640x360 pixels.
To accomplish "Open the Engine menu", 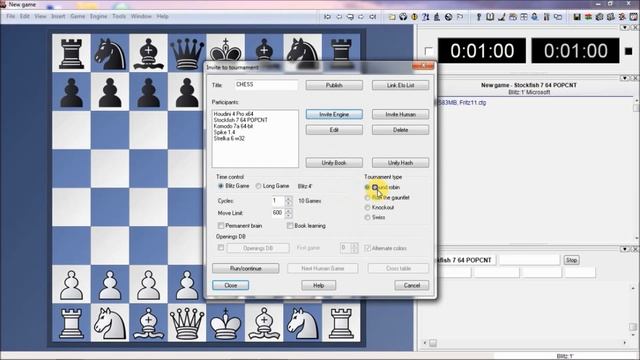I will [x=98, y=16].
